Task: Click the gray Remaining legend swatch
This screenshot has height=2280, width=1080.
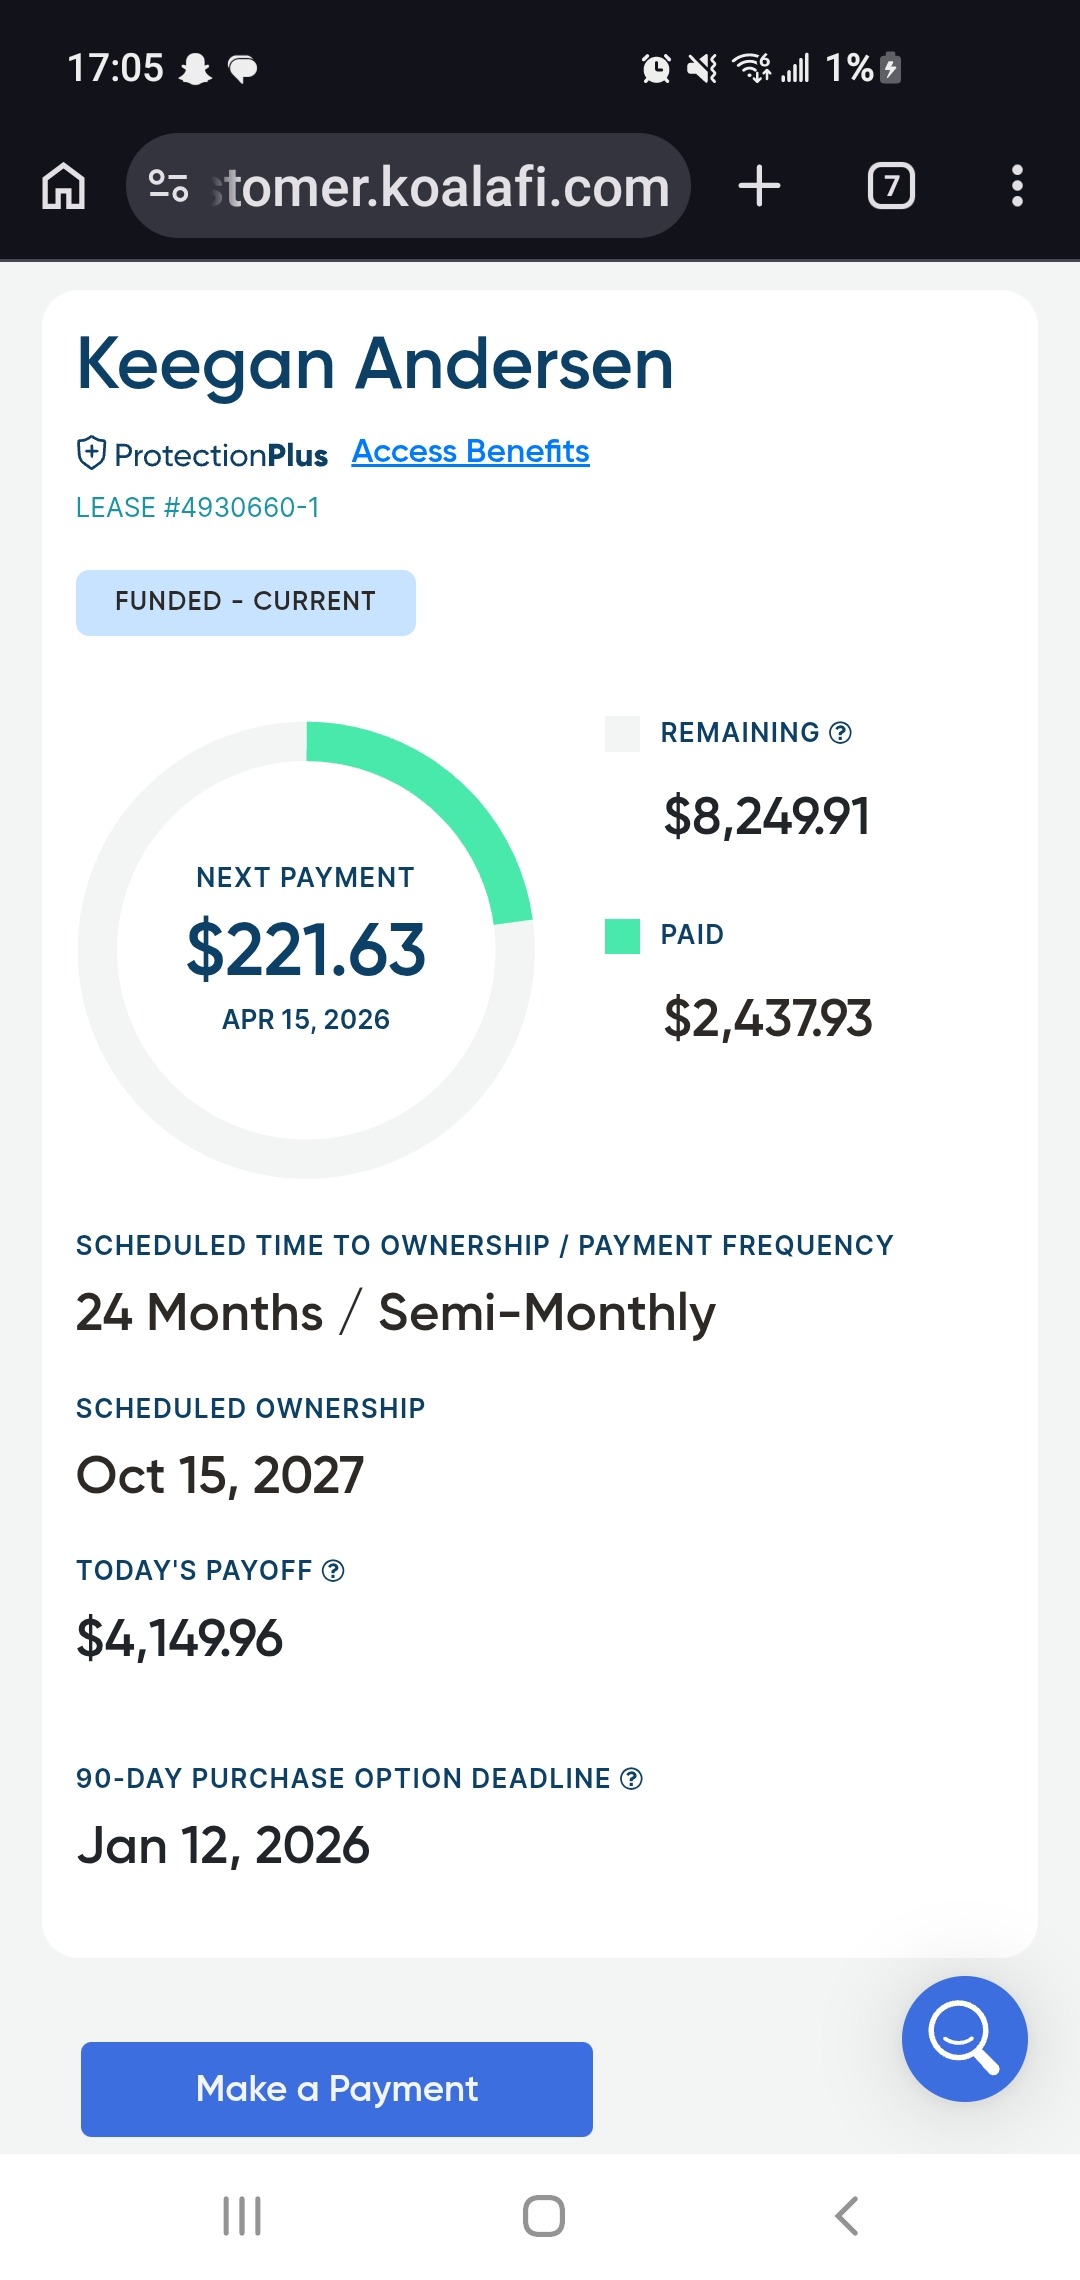Action: pos(622,733)
